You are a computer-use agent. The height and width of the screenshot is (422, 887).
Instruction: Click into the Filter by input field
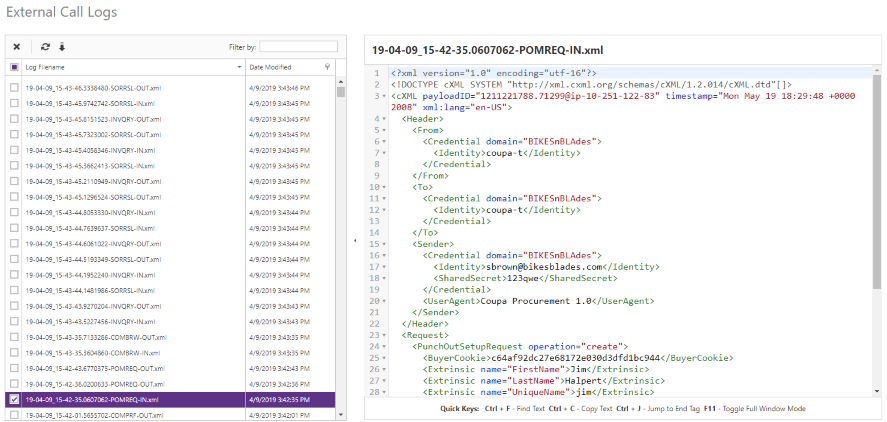[298, 46]
